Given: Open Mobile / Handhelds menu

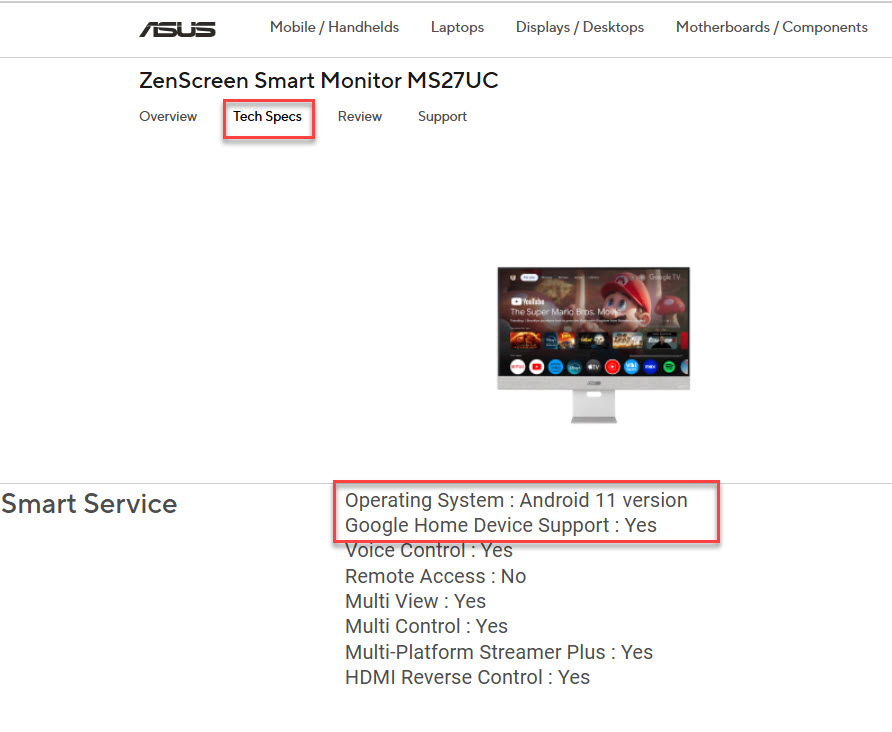Looking at the screenshot, I should (334, 27).
